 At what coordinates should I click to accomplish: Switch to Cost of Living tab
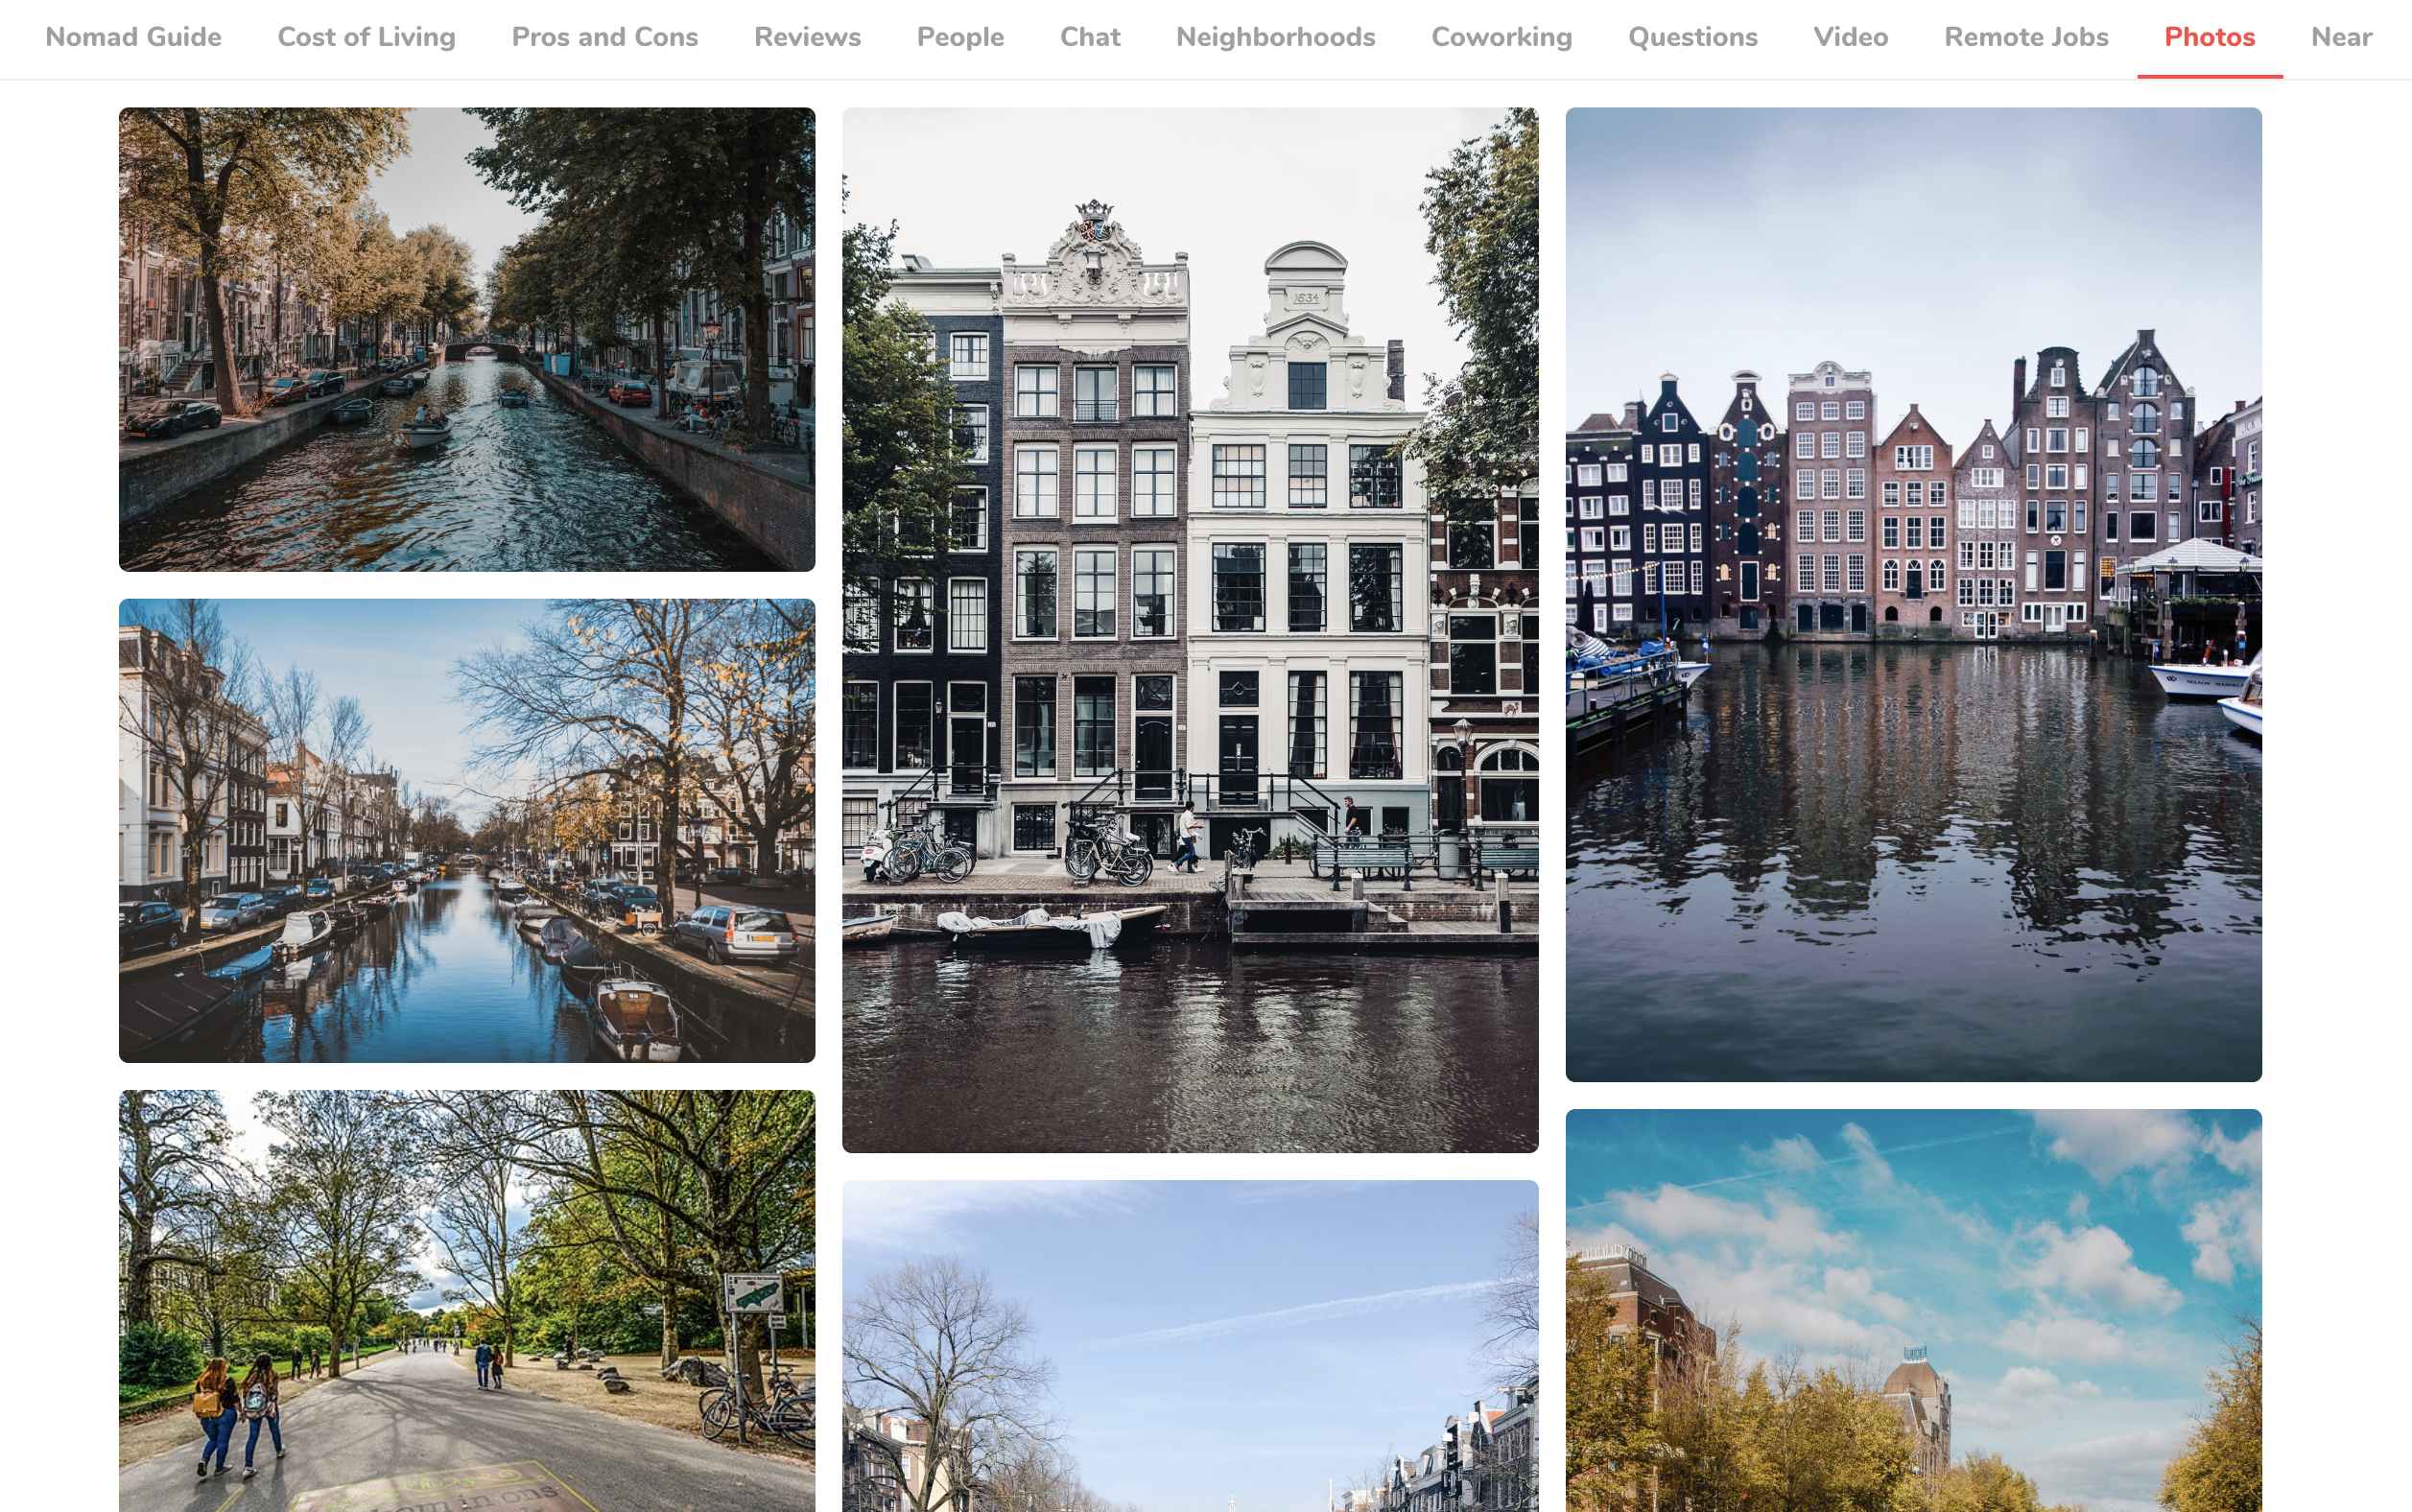point(366,37)
